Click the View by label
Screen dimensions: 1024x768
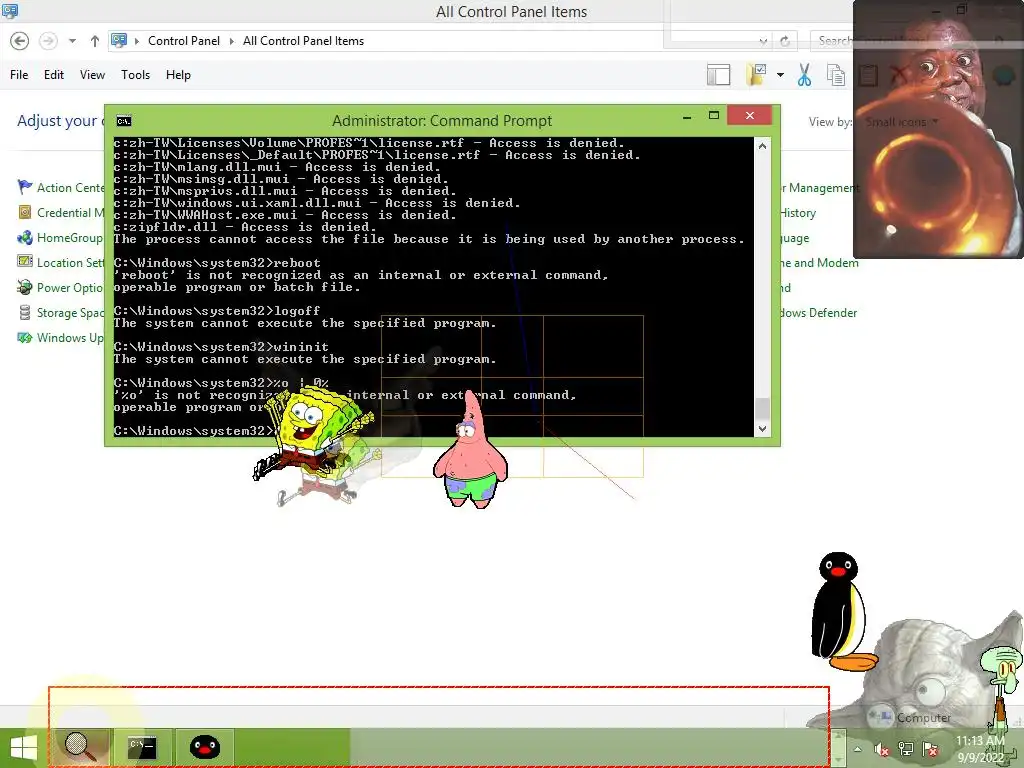830,121
